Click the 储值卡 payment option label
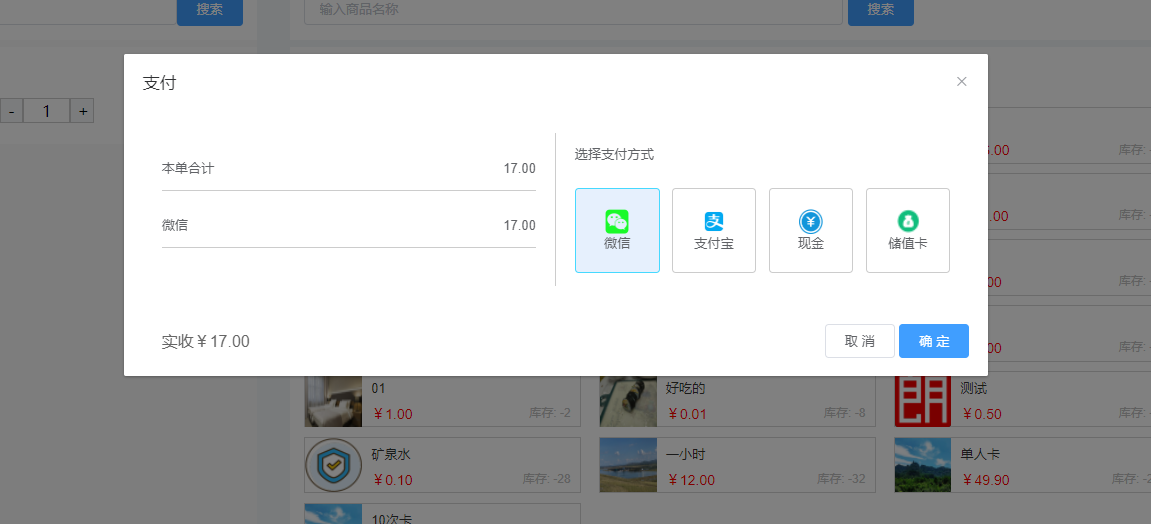The width and height of the screenshot is (1151, 524). point(908,244)
